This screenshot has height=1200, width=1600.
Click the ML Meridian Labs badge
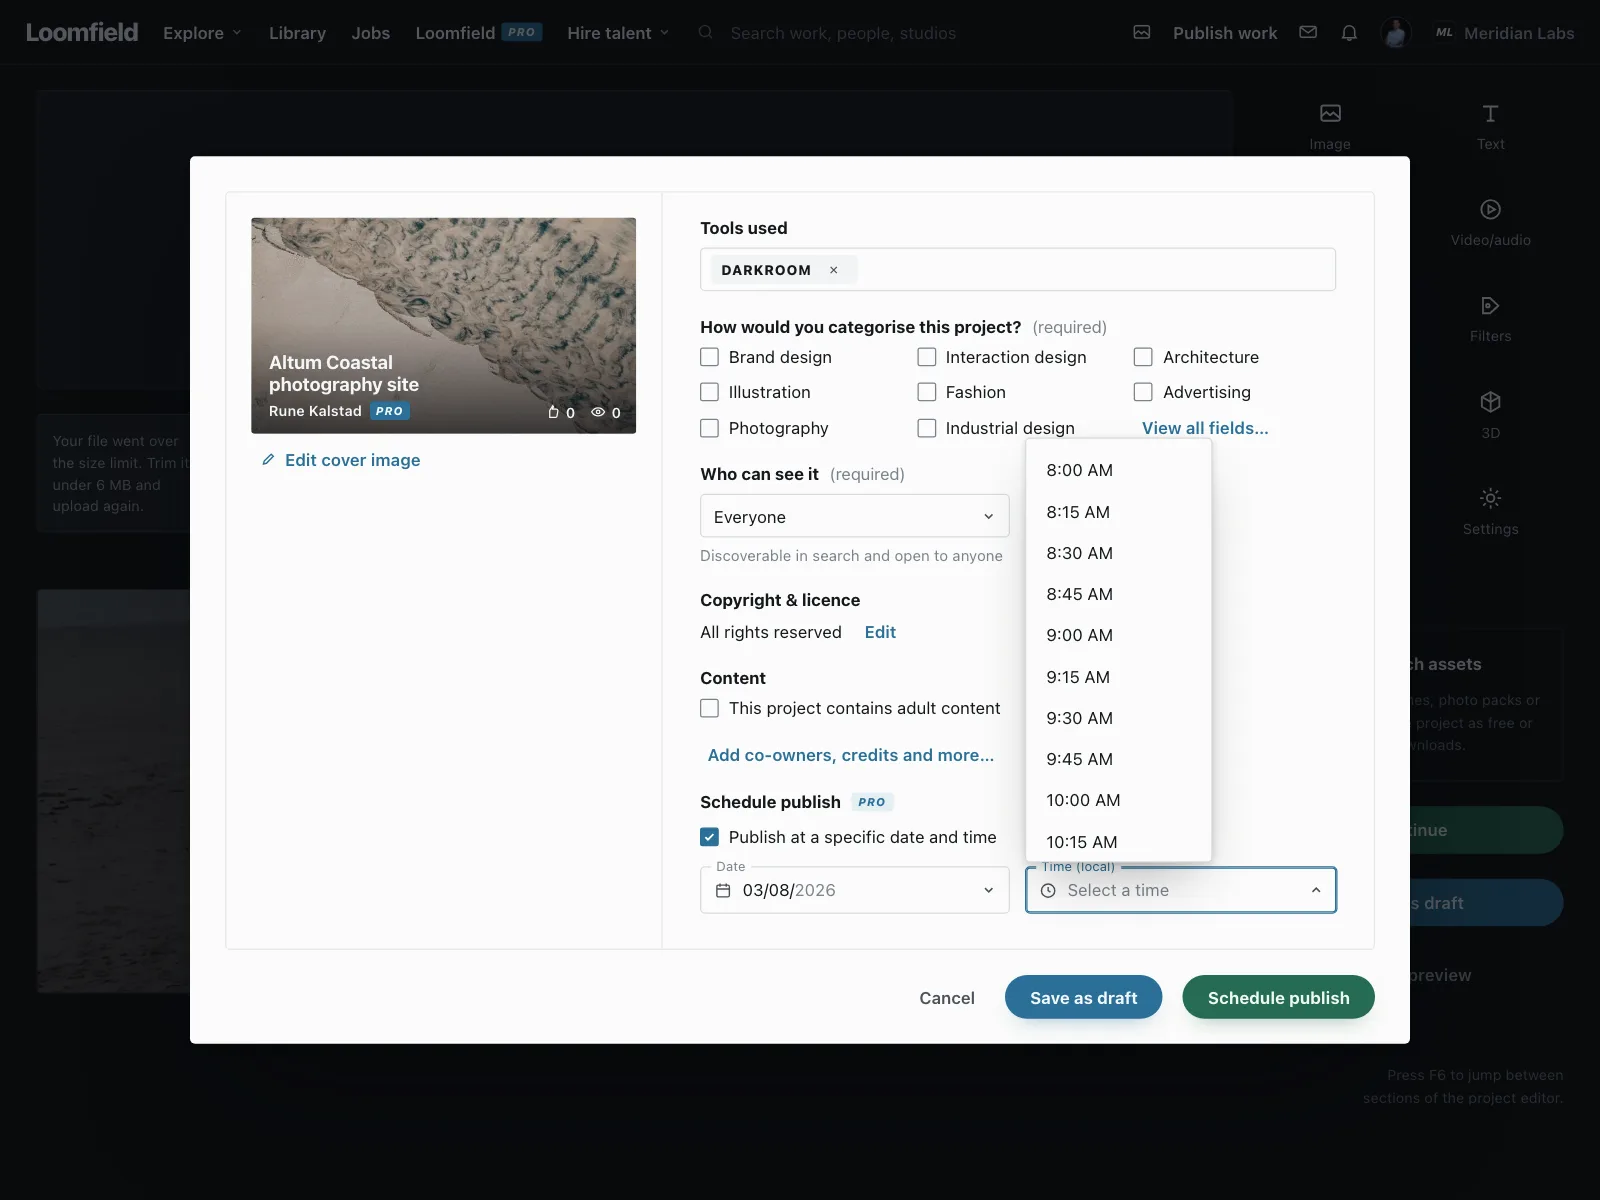1444,32
